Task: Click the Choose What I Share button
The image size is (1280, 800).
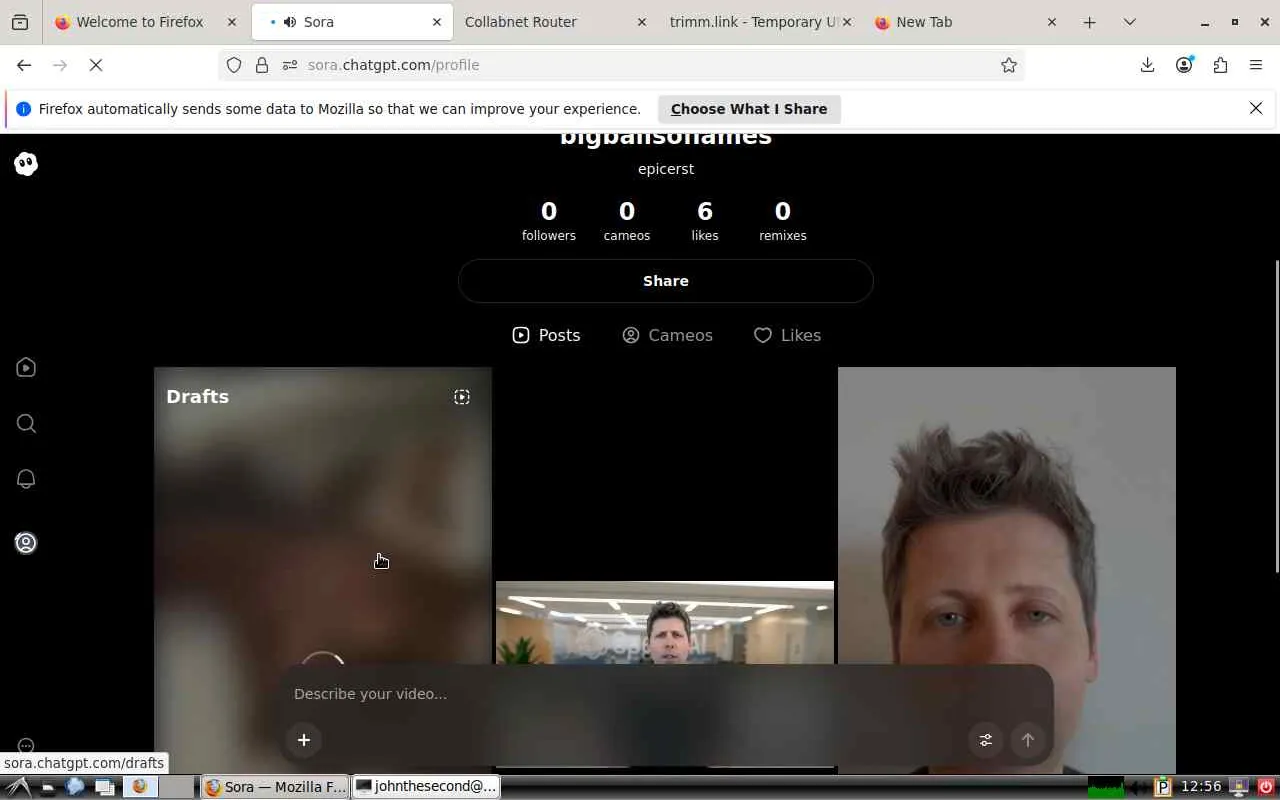Action: point(749,109)
